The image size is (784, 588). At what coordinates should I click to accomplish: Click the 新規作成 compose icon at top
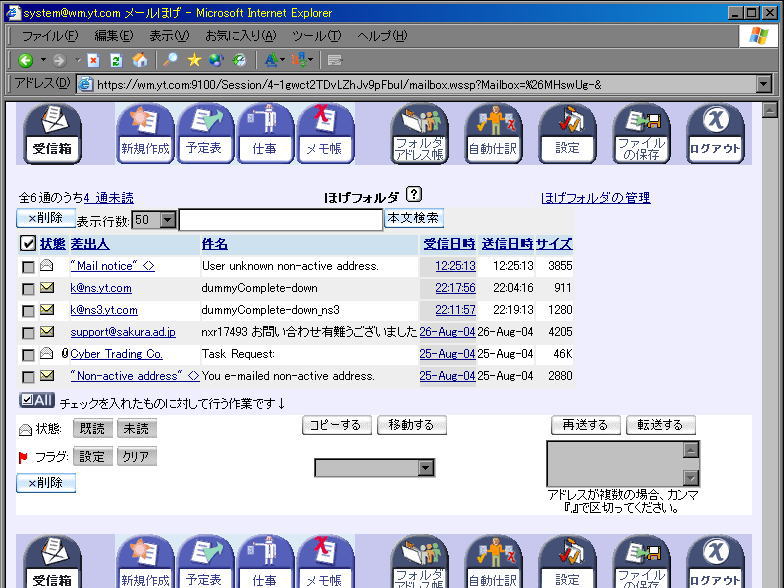click(145, 134)
